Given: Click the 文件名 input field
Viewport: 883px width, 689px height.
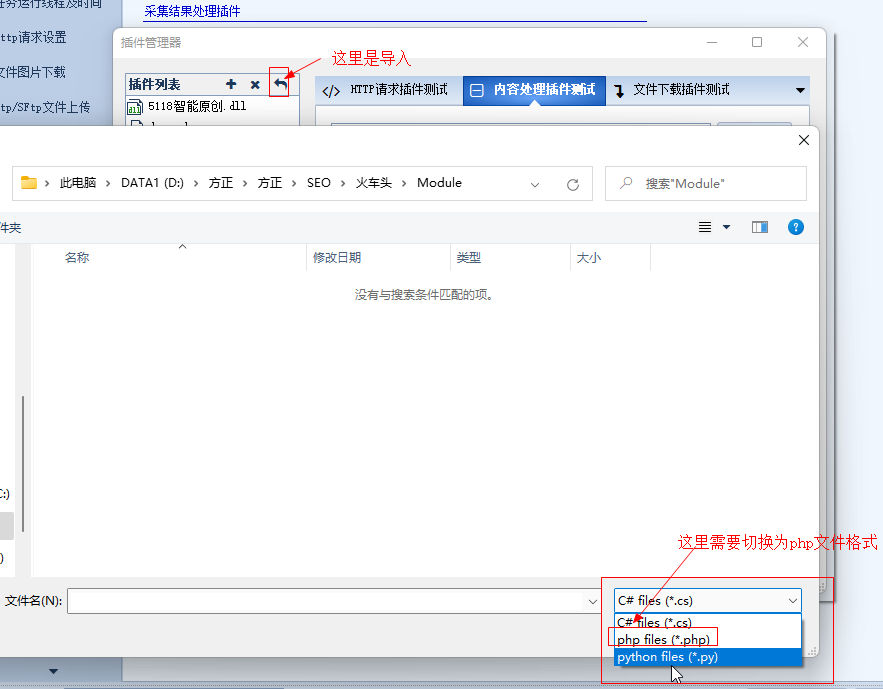Looking at the screenshot, I should click(327, 601).
